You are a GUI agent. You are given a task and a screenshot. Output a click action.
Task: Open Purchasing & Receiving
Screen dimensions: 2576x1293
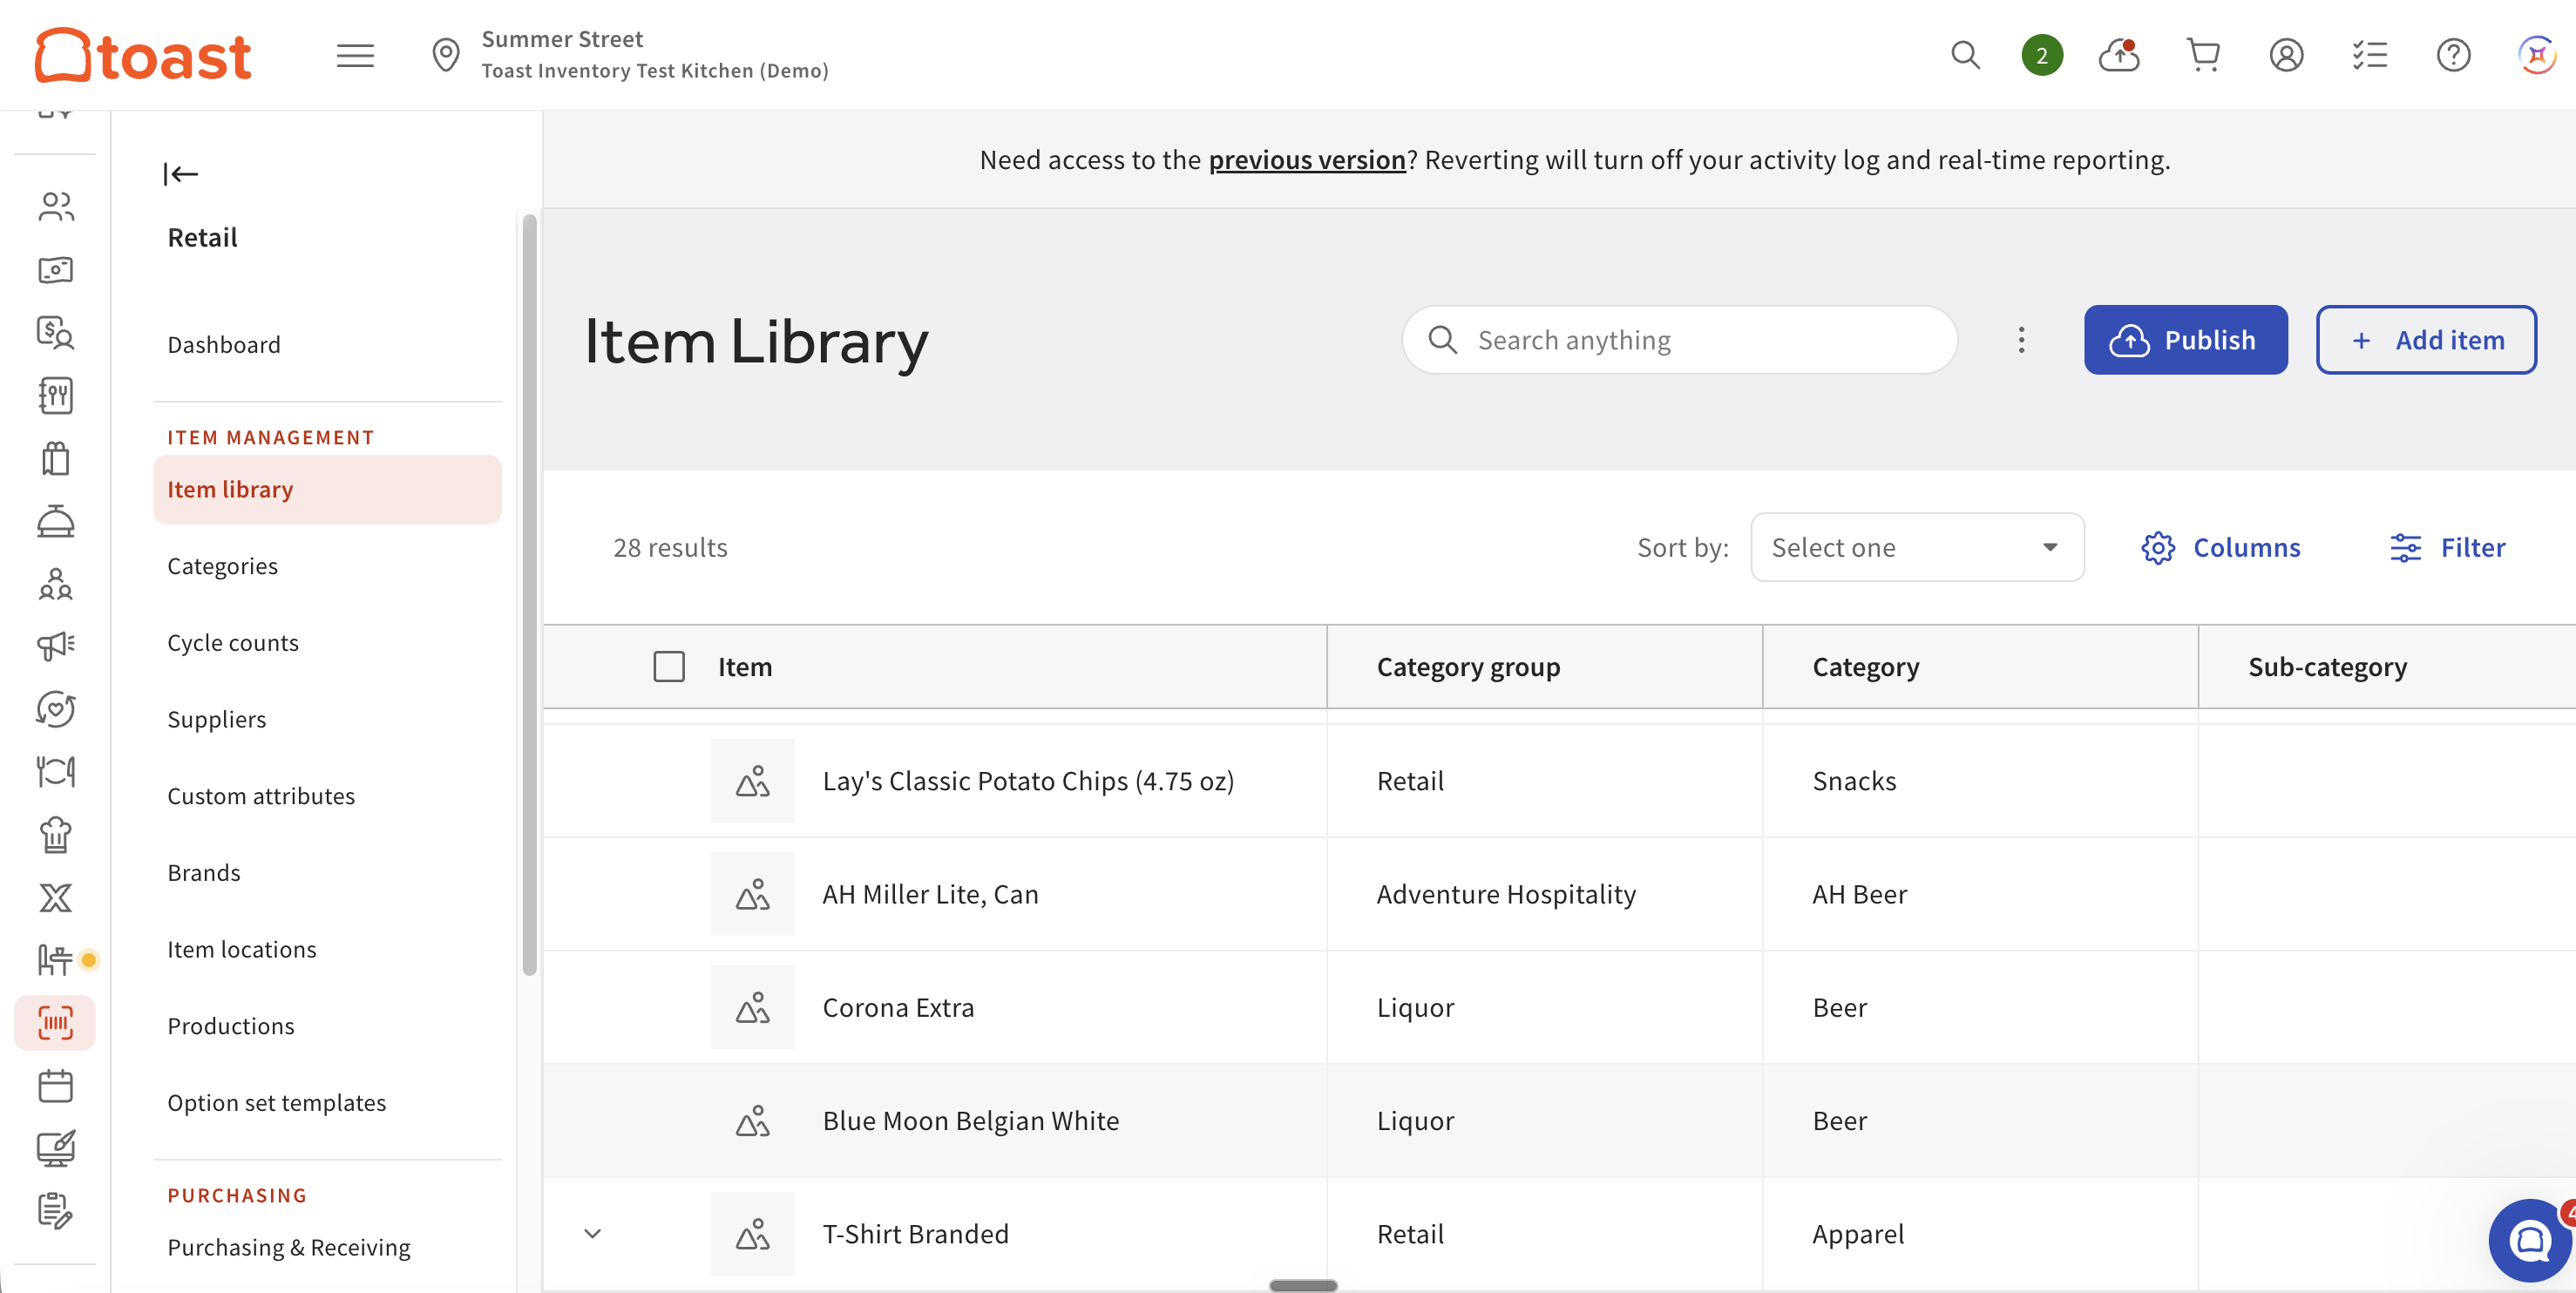pos(288,1247)
